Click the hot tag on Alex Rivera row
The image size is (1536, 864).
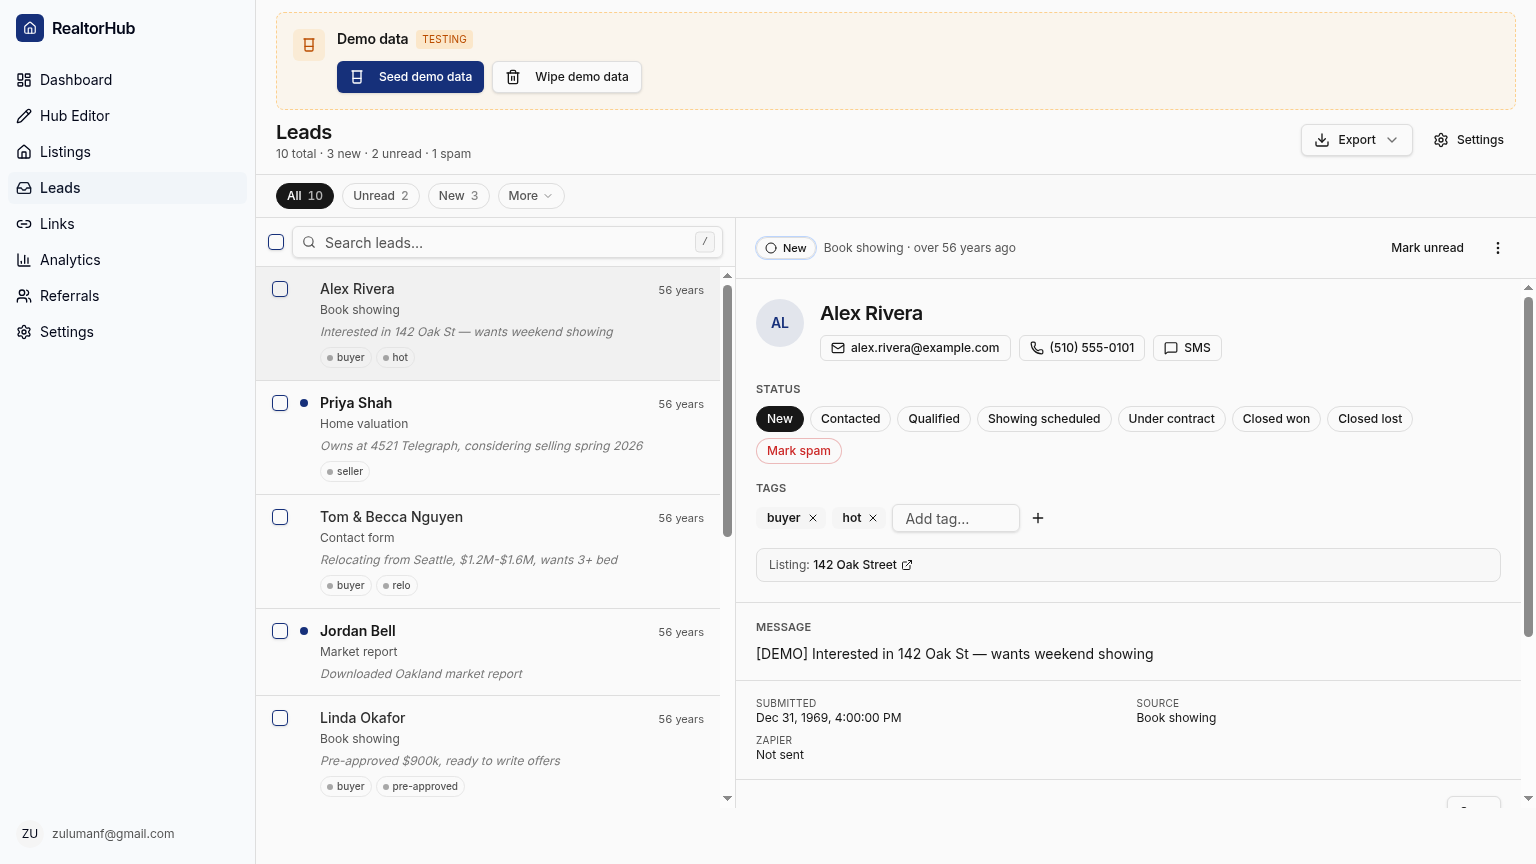pyautogui.click(x=395, y=357)
